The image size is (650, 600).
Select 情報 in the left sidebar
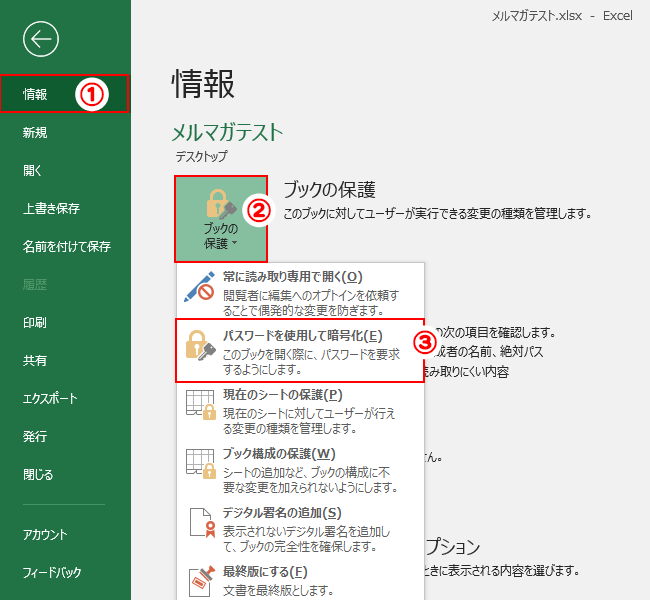(x=37, y=94)
